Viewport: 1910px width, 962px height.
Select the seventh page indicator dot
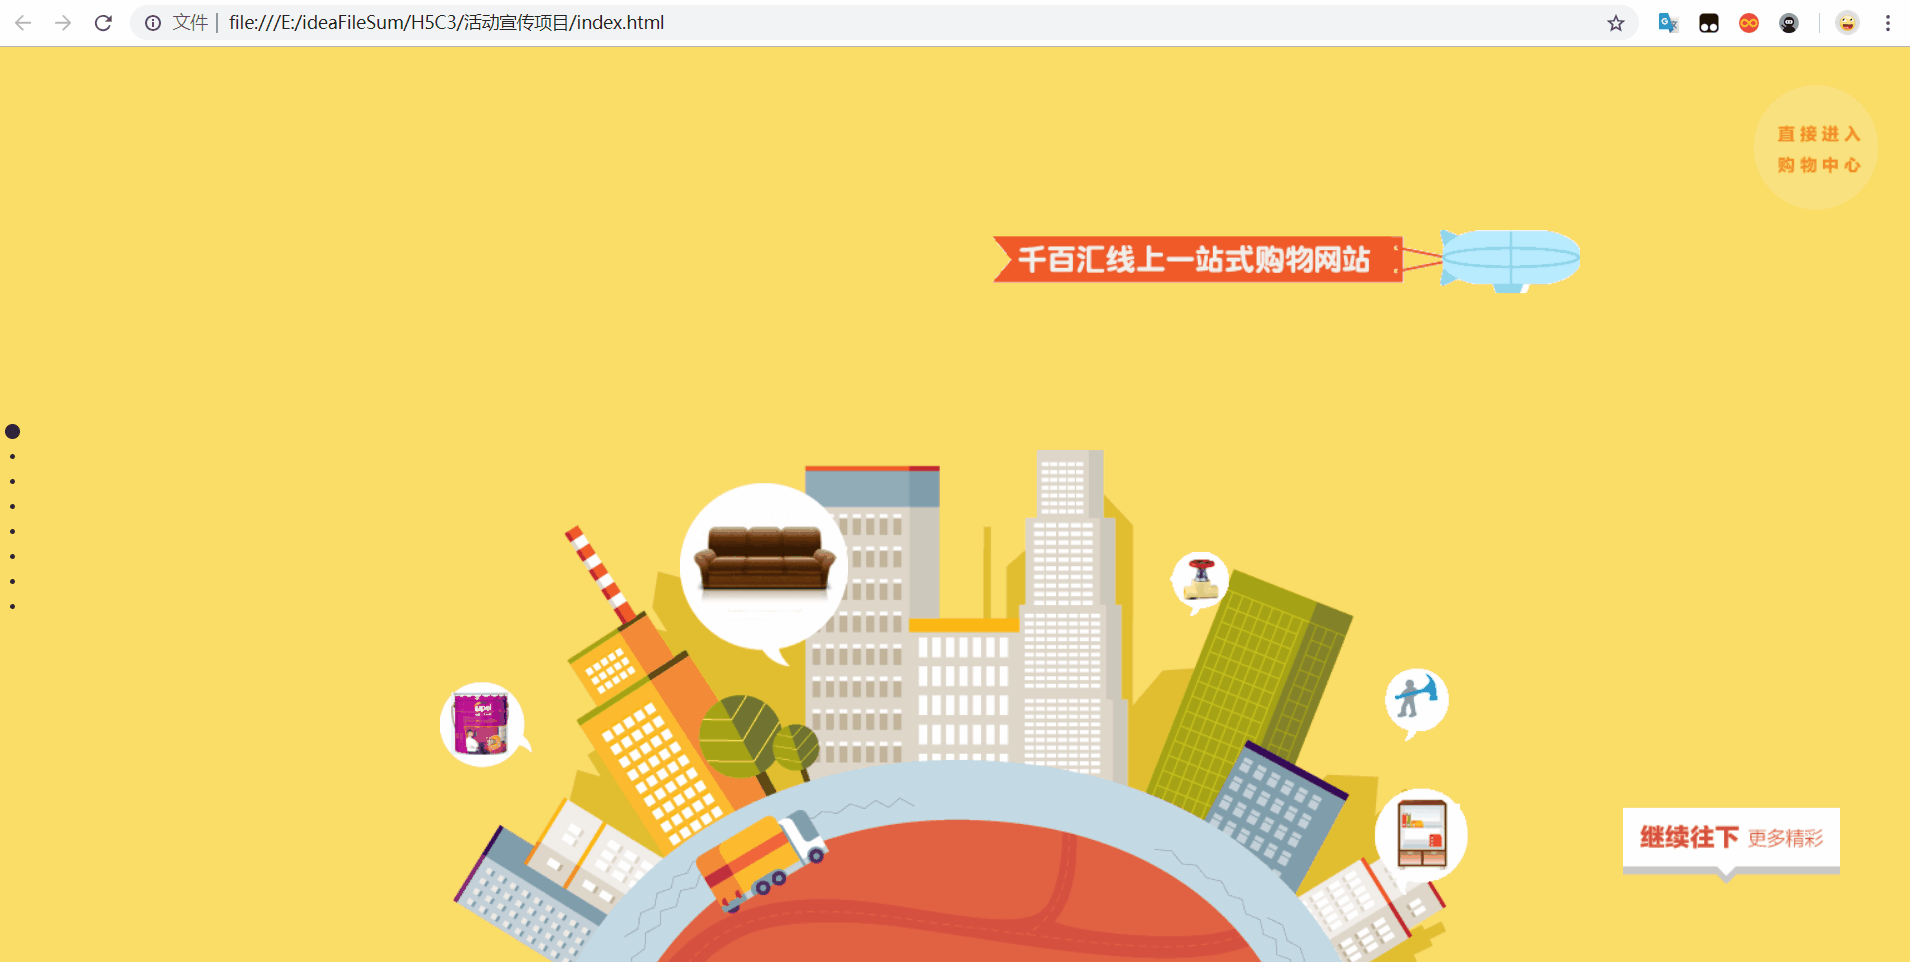click(12, 581)
